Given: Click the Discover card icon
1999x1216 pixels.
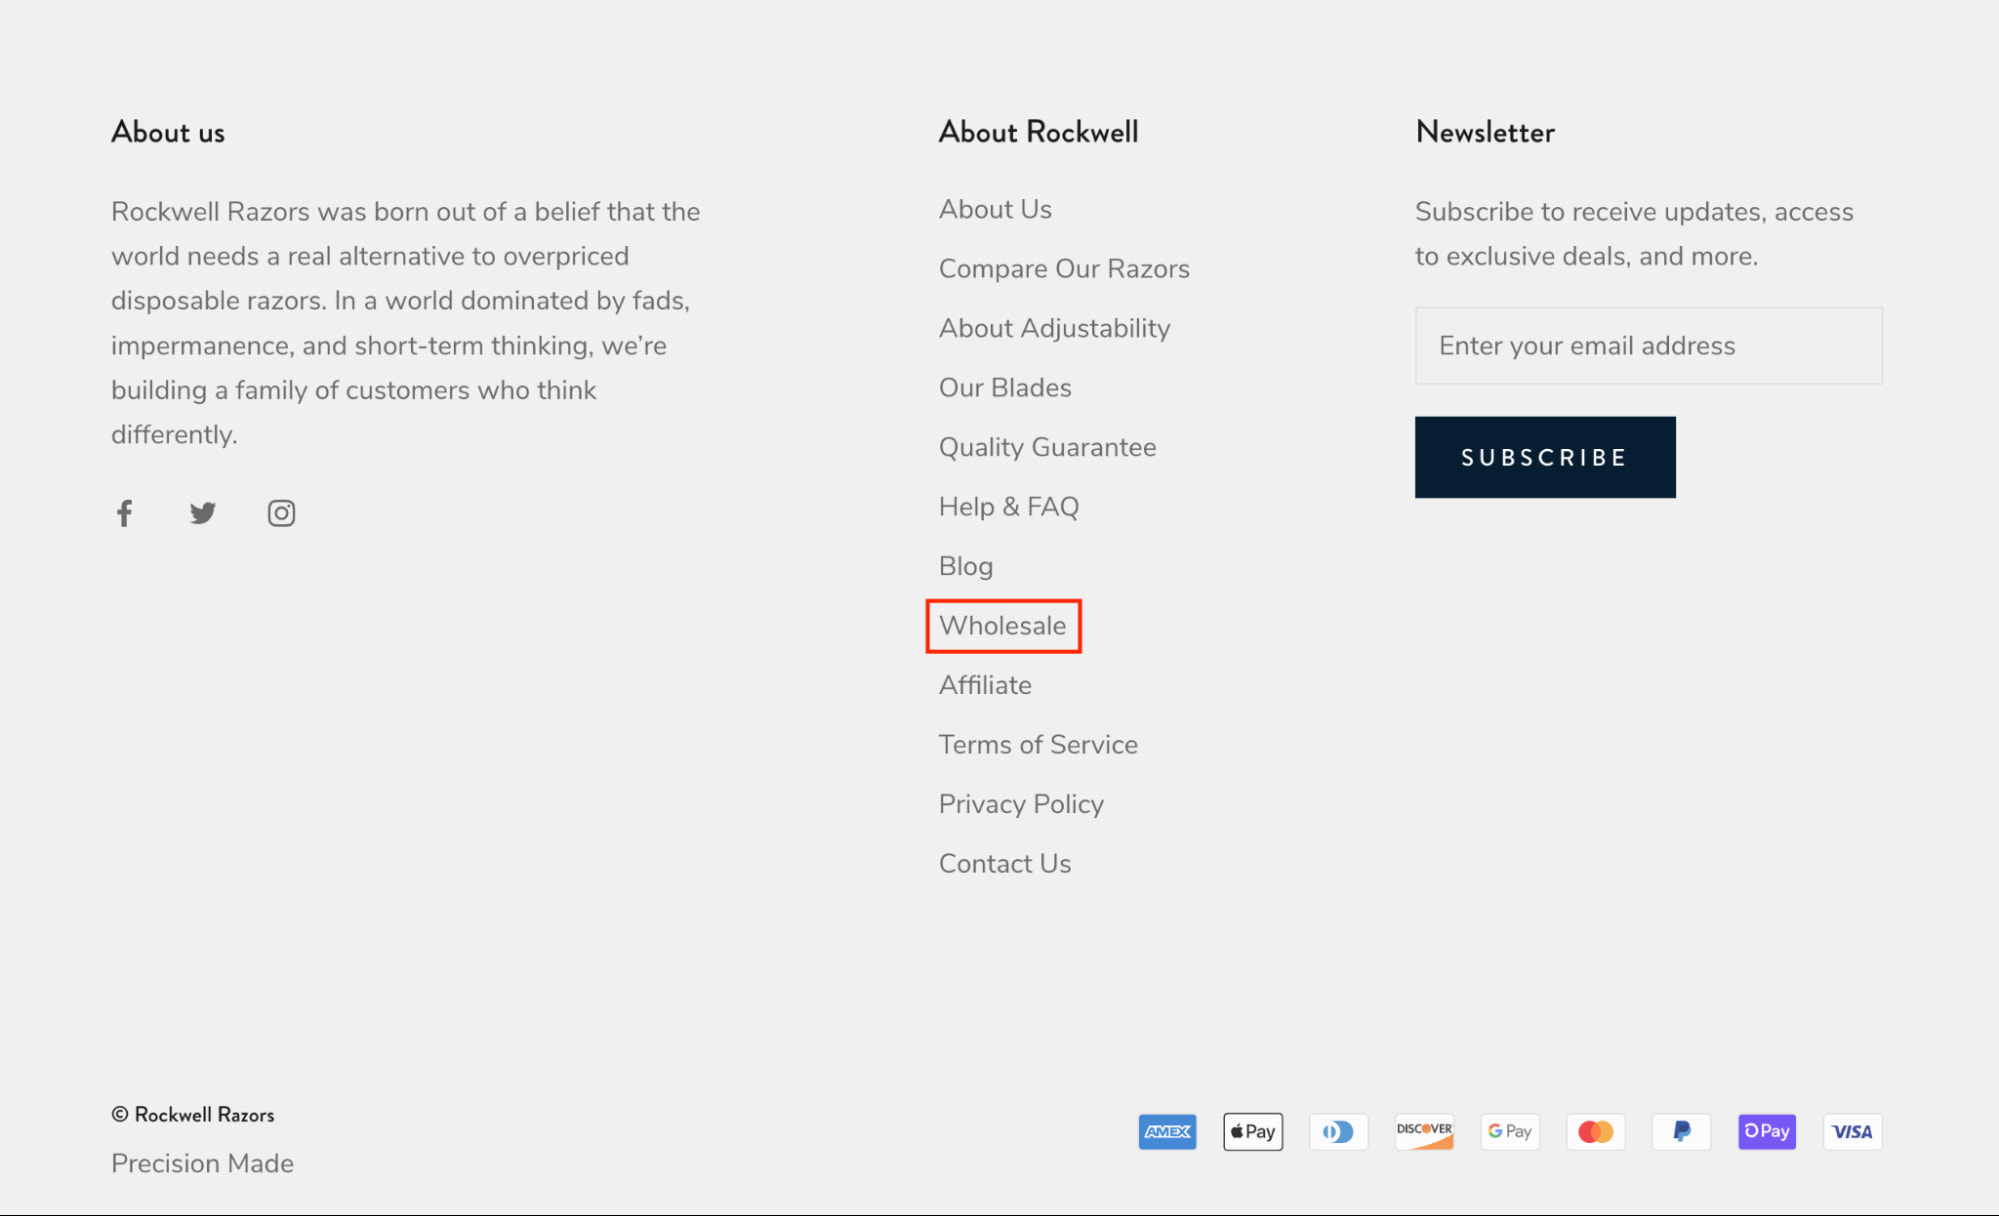Looking at the screenshot, I should click(1424, 1131).
